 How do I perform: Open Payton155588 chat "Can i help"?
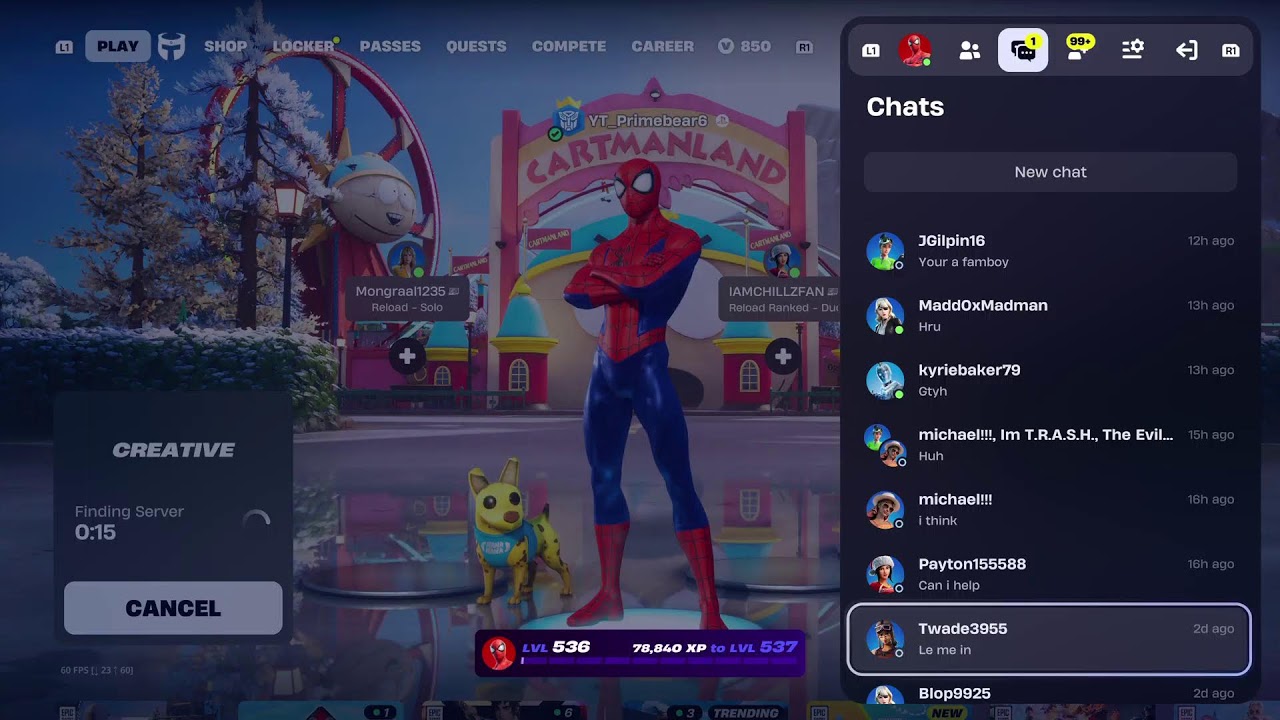tap(1049, 574)
